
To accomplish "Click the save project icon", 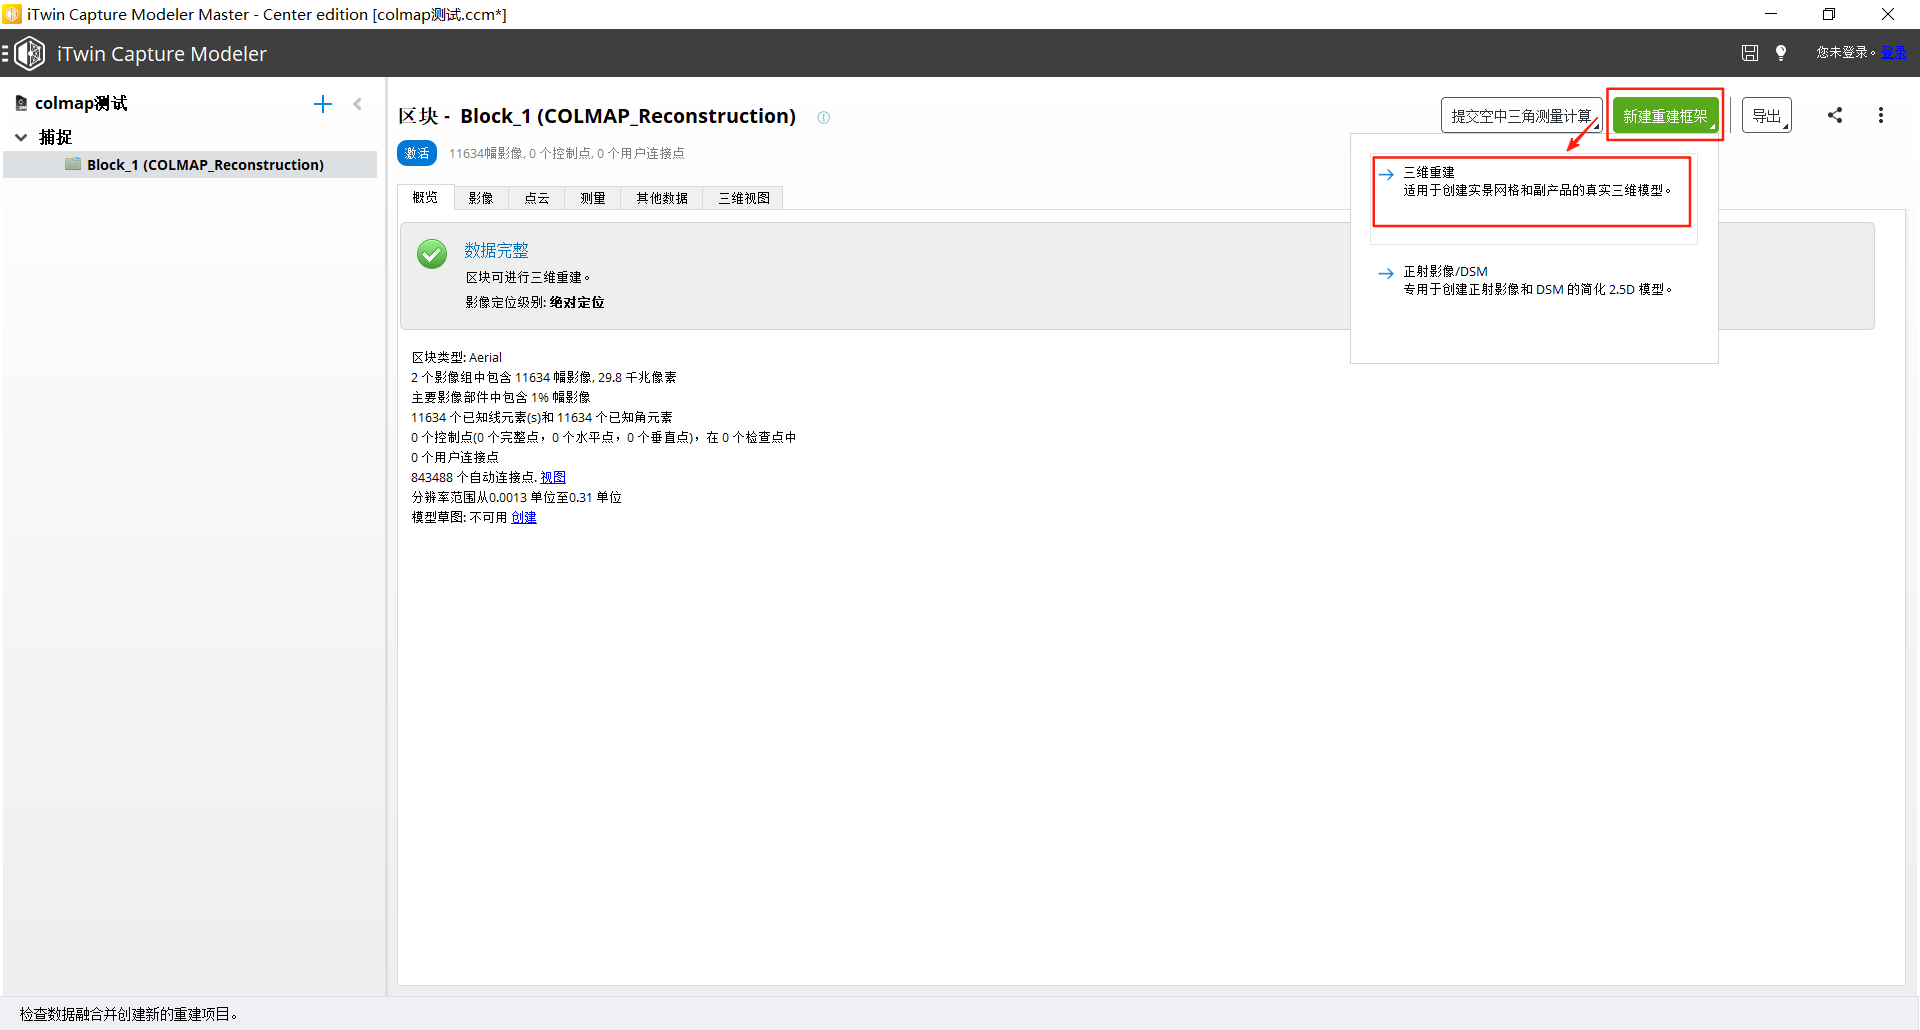I will pos(1749,53).
